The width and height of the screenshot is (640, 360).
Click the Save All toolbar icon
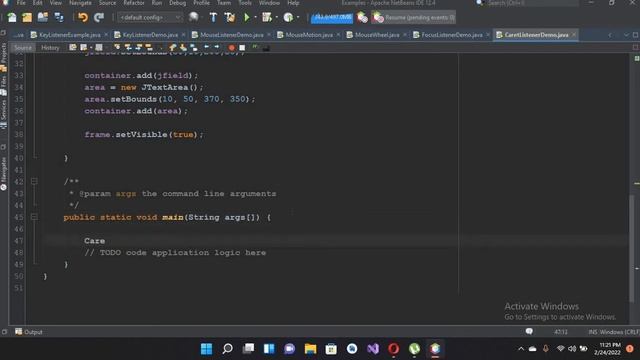tap(59, 17)
